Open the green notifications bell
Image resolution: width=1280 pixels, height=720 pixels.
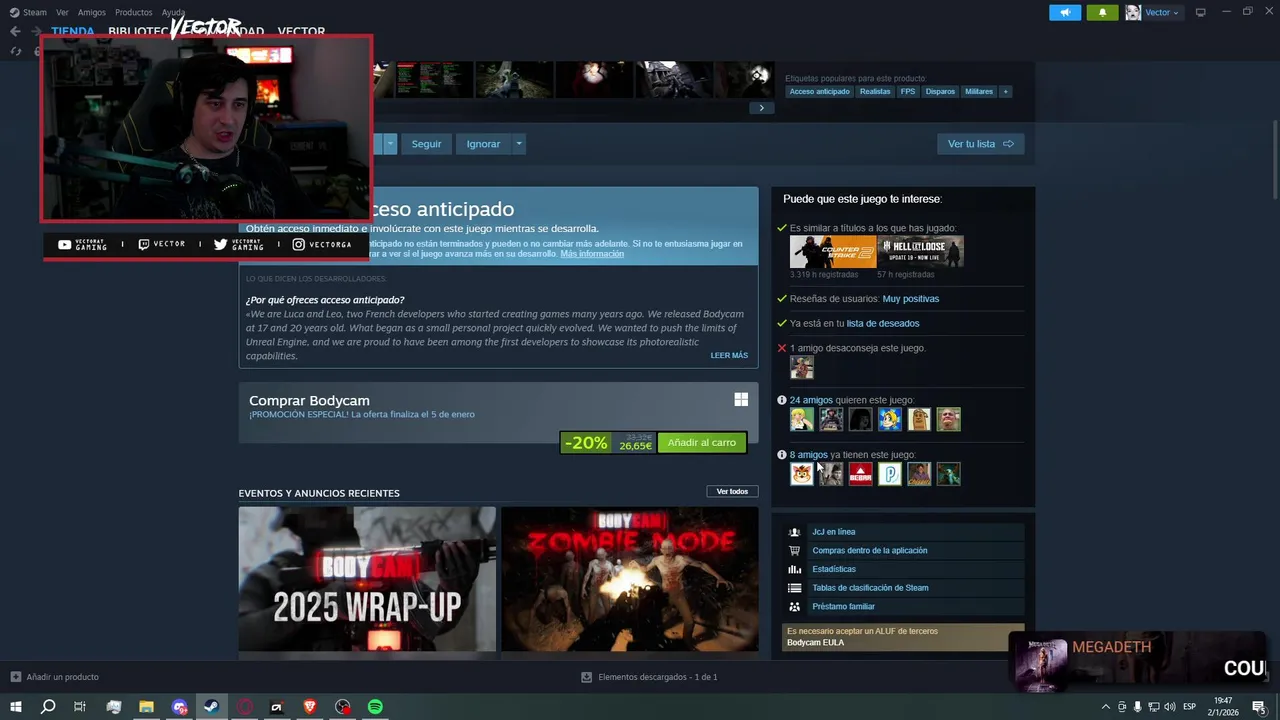pos(1102,12)
